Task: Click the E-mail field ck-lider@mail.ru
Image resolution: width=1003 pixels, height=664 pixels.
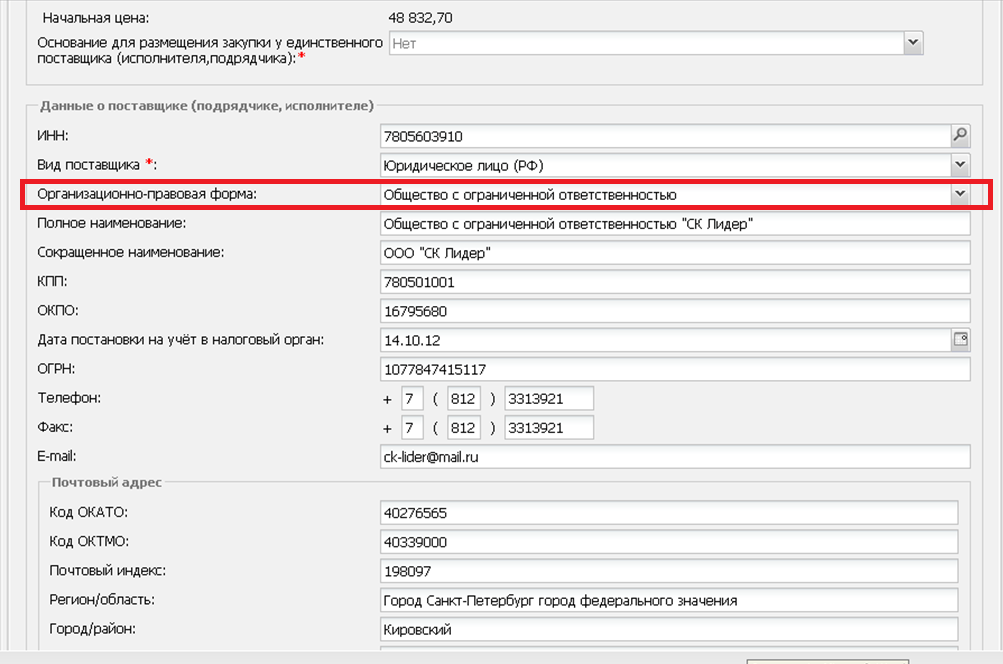Action: (x=675, y=457)
